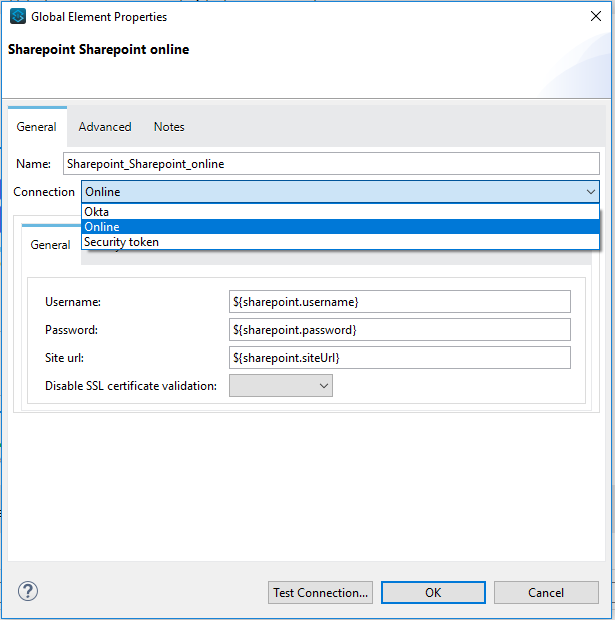Cancel the dialog
The height and width of the screenshot is (620, 615).
click(x=546, y=593)
